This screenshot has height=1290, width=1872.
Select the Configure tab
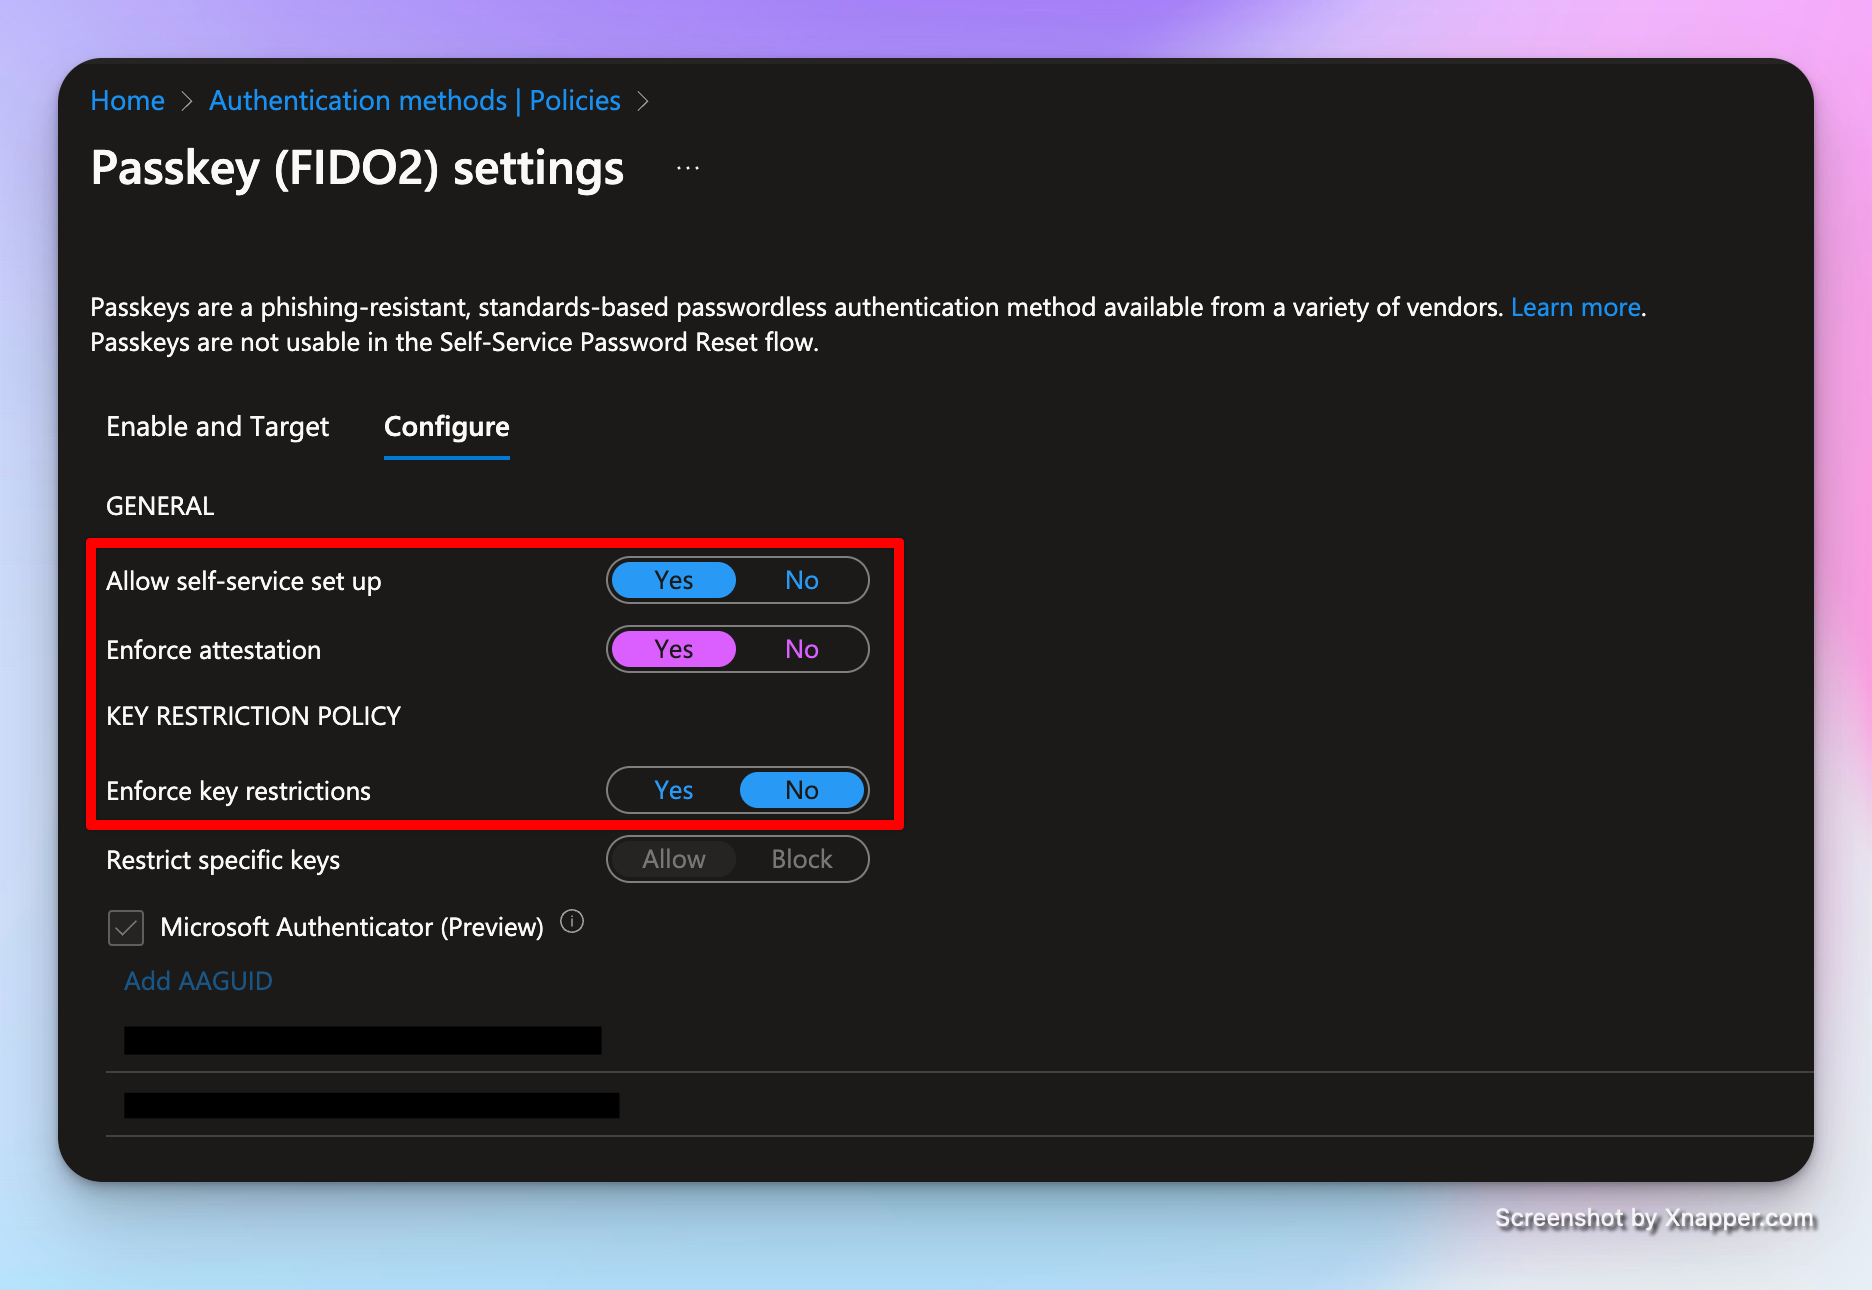[446, 427]
